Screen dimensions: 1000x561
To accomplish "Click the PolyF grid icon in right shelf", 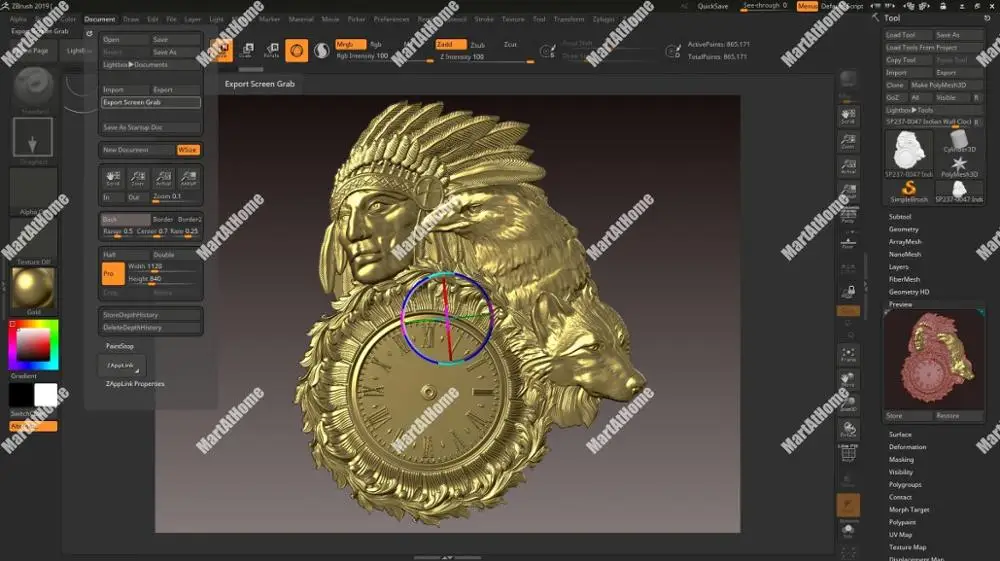I will pyautogui.click(x=848, y=453).
